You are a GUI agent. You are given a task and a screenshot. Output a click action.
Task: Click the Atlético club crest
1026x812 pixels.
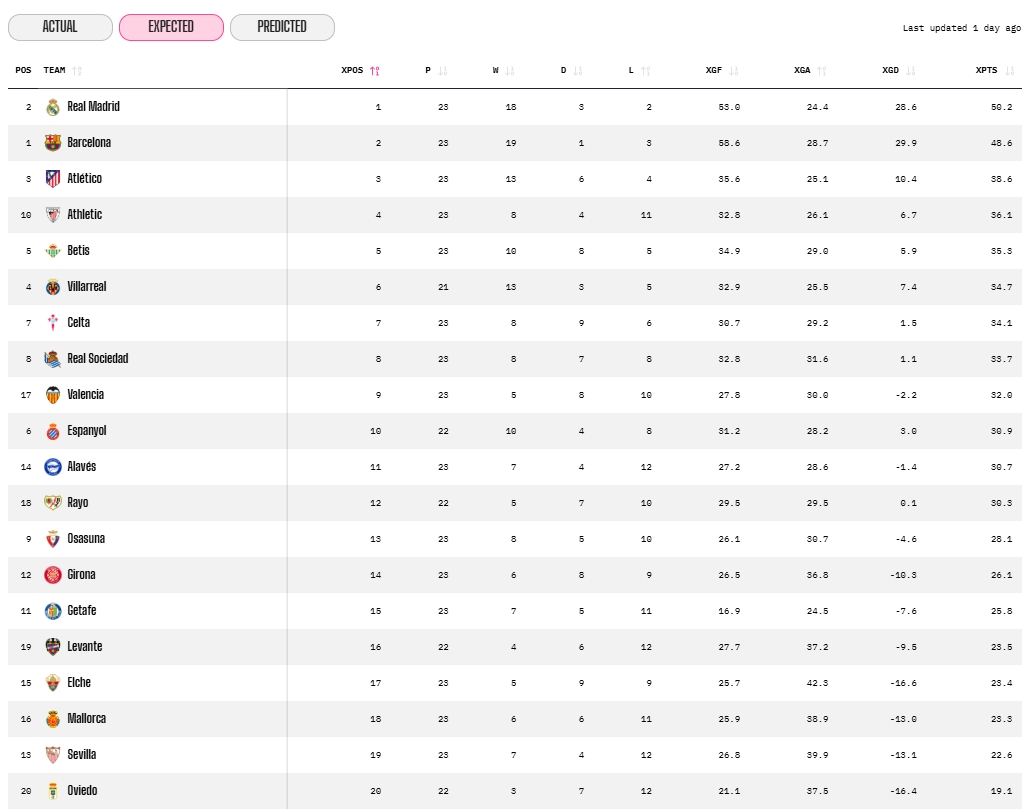coord(53,178)
